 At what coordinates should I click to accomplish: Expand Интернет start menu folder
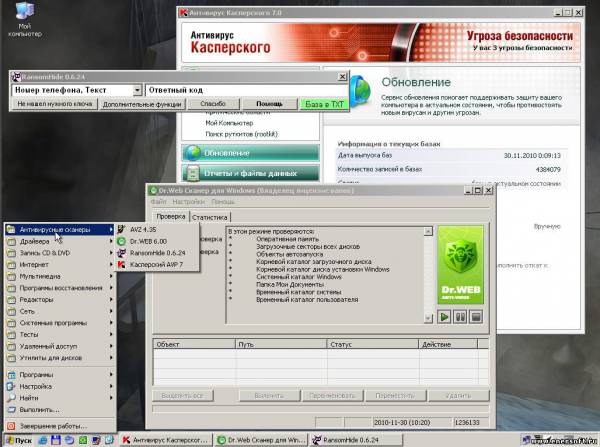[x=60, y=264]
